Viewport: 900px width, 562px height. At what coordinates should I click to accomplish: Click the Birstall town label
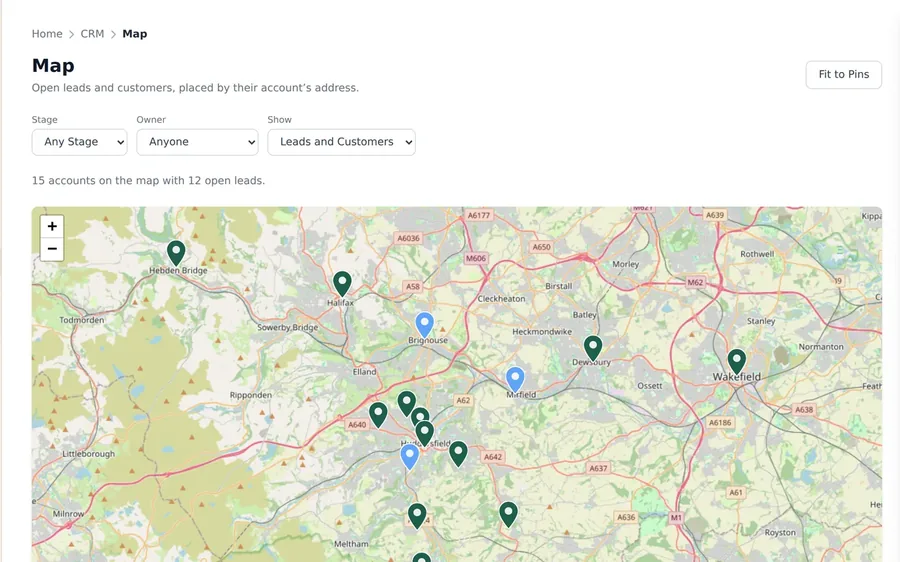pyautogui.click(x=558, y=286)
